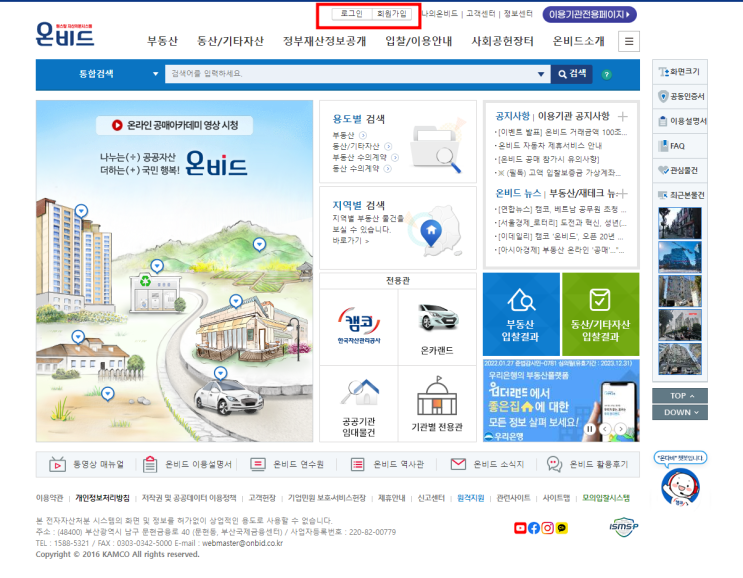This screenshot has width=743, height=578.
Task: Open the 정부재산정보공개 menu
Action: [325, 41]
